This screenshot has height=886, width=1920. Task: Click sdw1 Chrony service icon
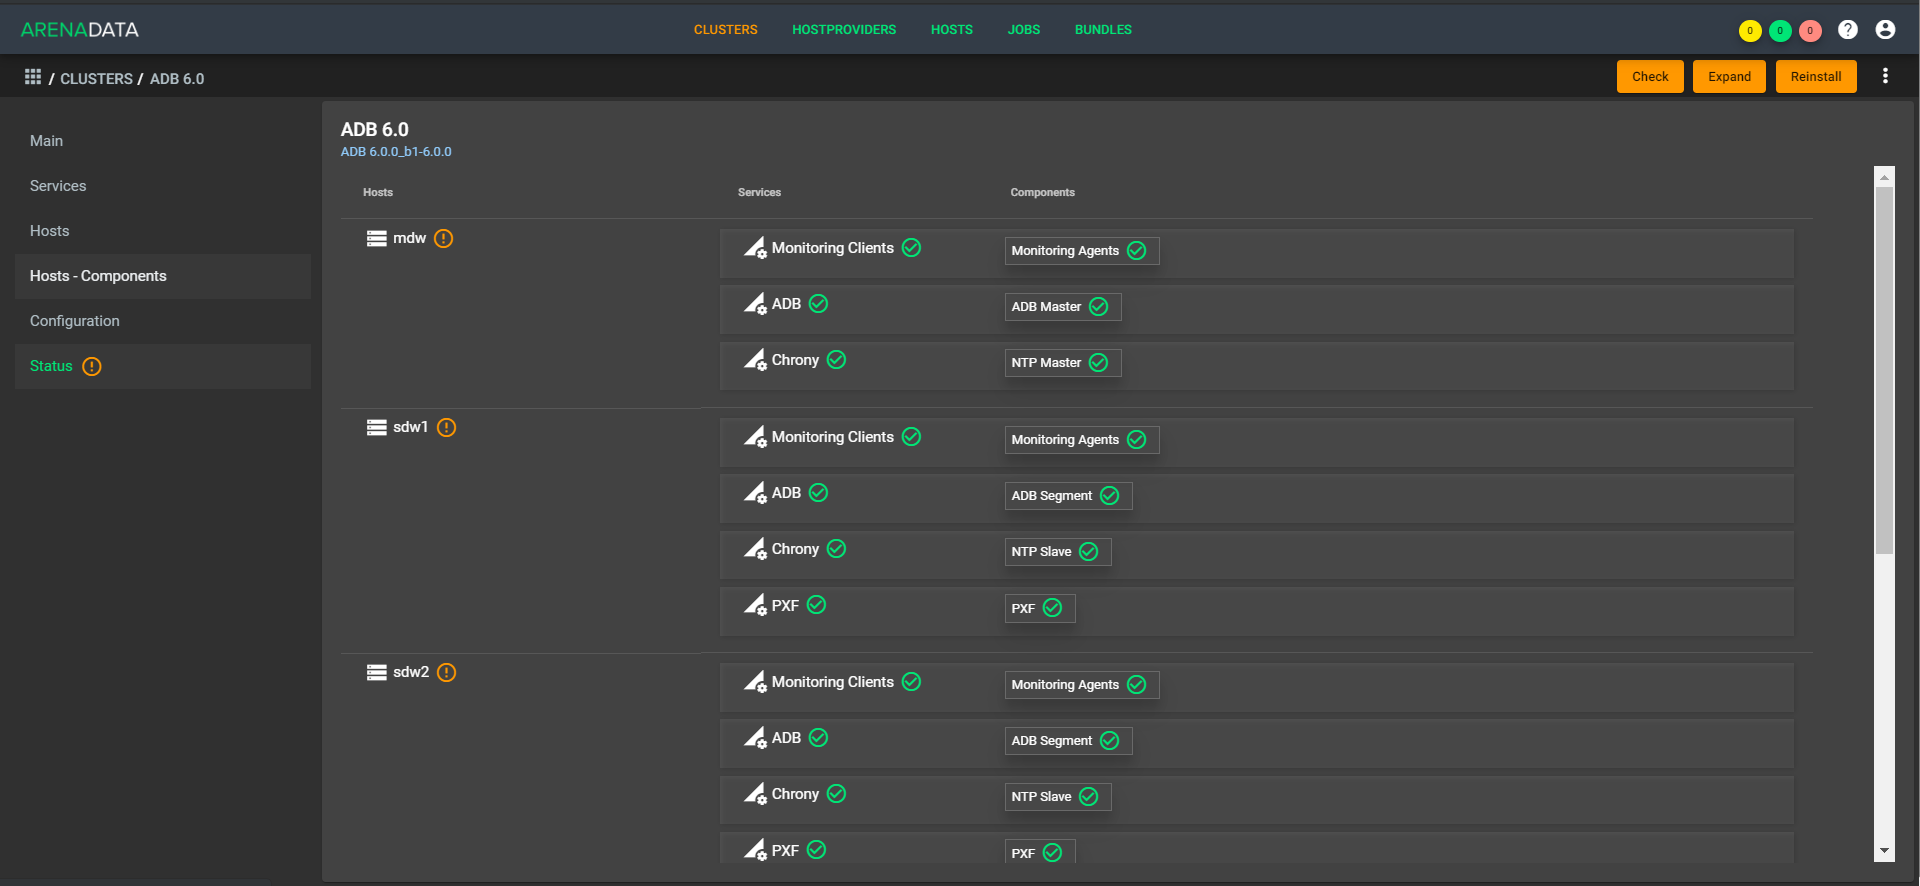(x=755, y=549)
